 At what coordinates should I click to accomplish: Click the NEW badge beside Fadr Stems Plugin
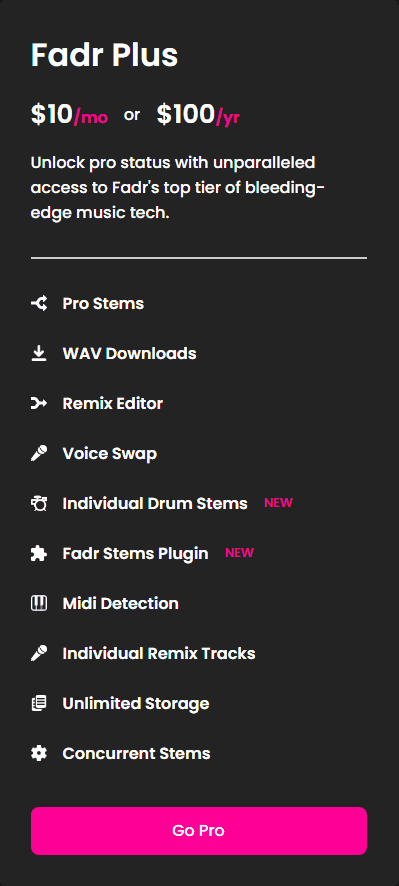click(x=240, y=553)
